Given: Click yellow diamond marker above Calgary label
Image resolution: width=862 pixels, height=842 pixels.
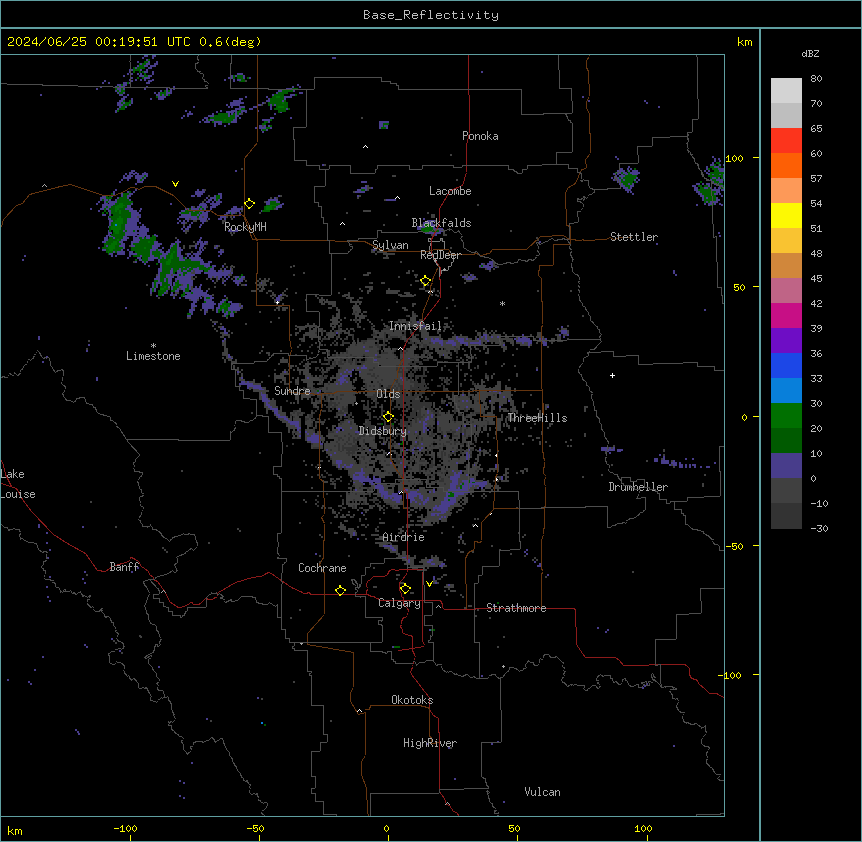Looking at the screenshot, I should (x=405, y=589).
